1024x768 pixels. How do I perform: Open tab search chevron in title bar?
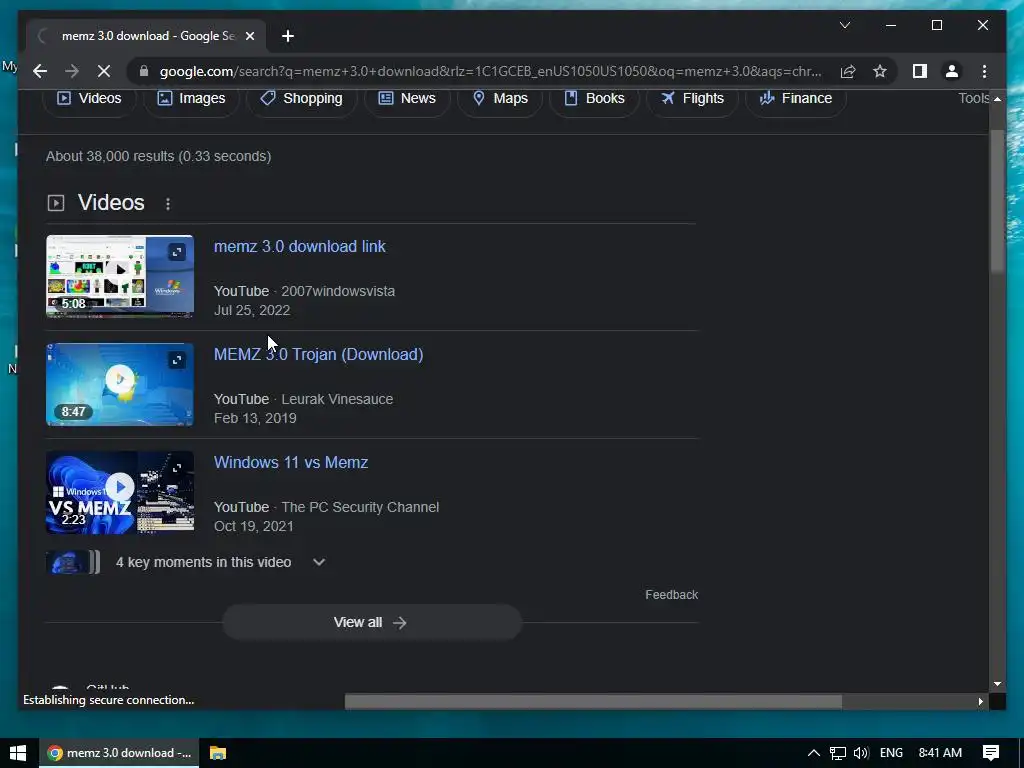point(844,25)
